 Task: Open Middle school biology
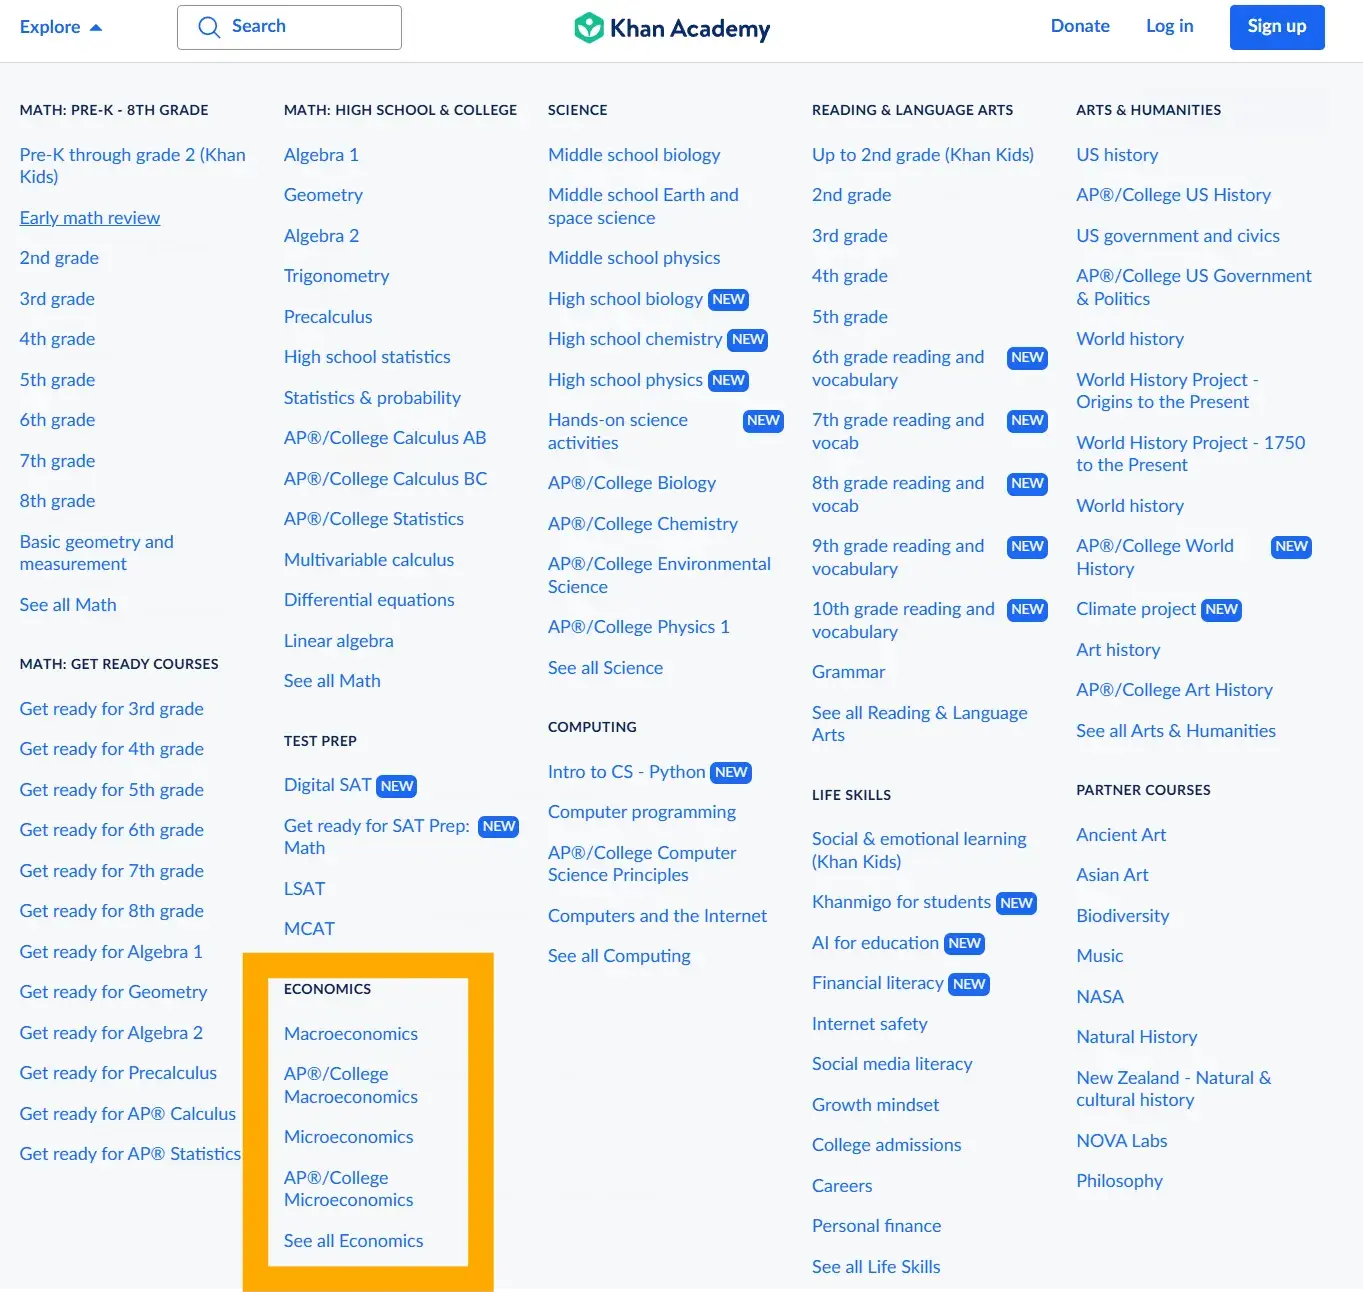tap(634, 155)
